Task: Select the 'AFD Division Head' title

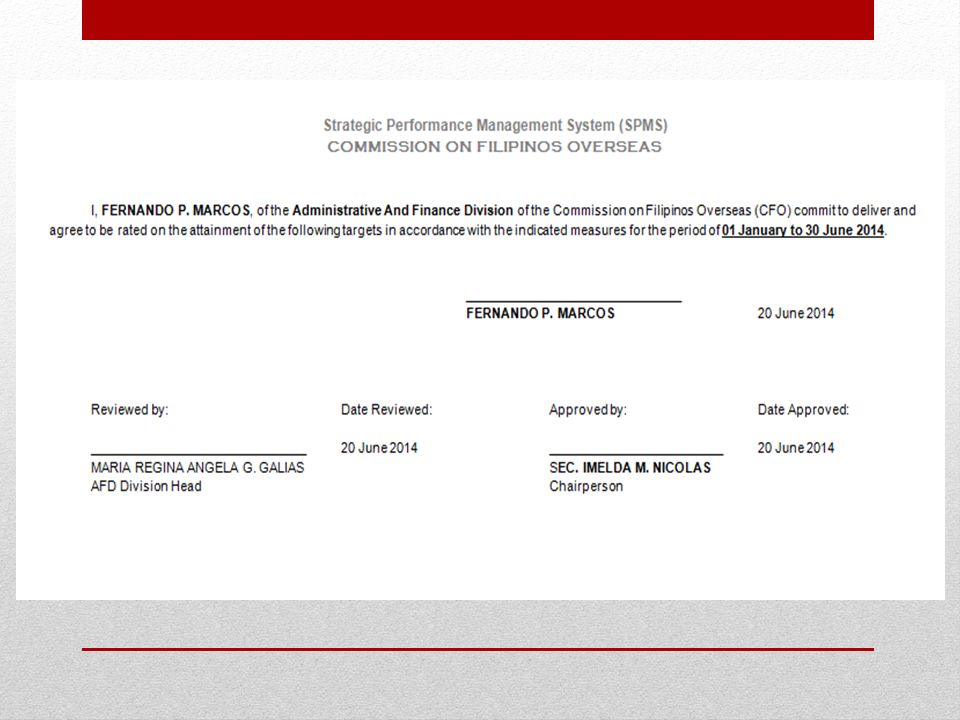Action: [146, 486]
